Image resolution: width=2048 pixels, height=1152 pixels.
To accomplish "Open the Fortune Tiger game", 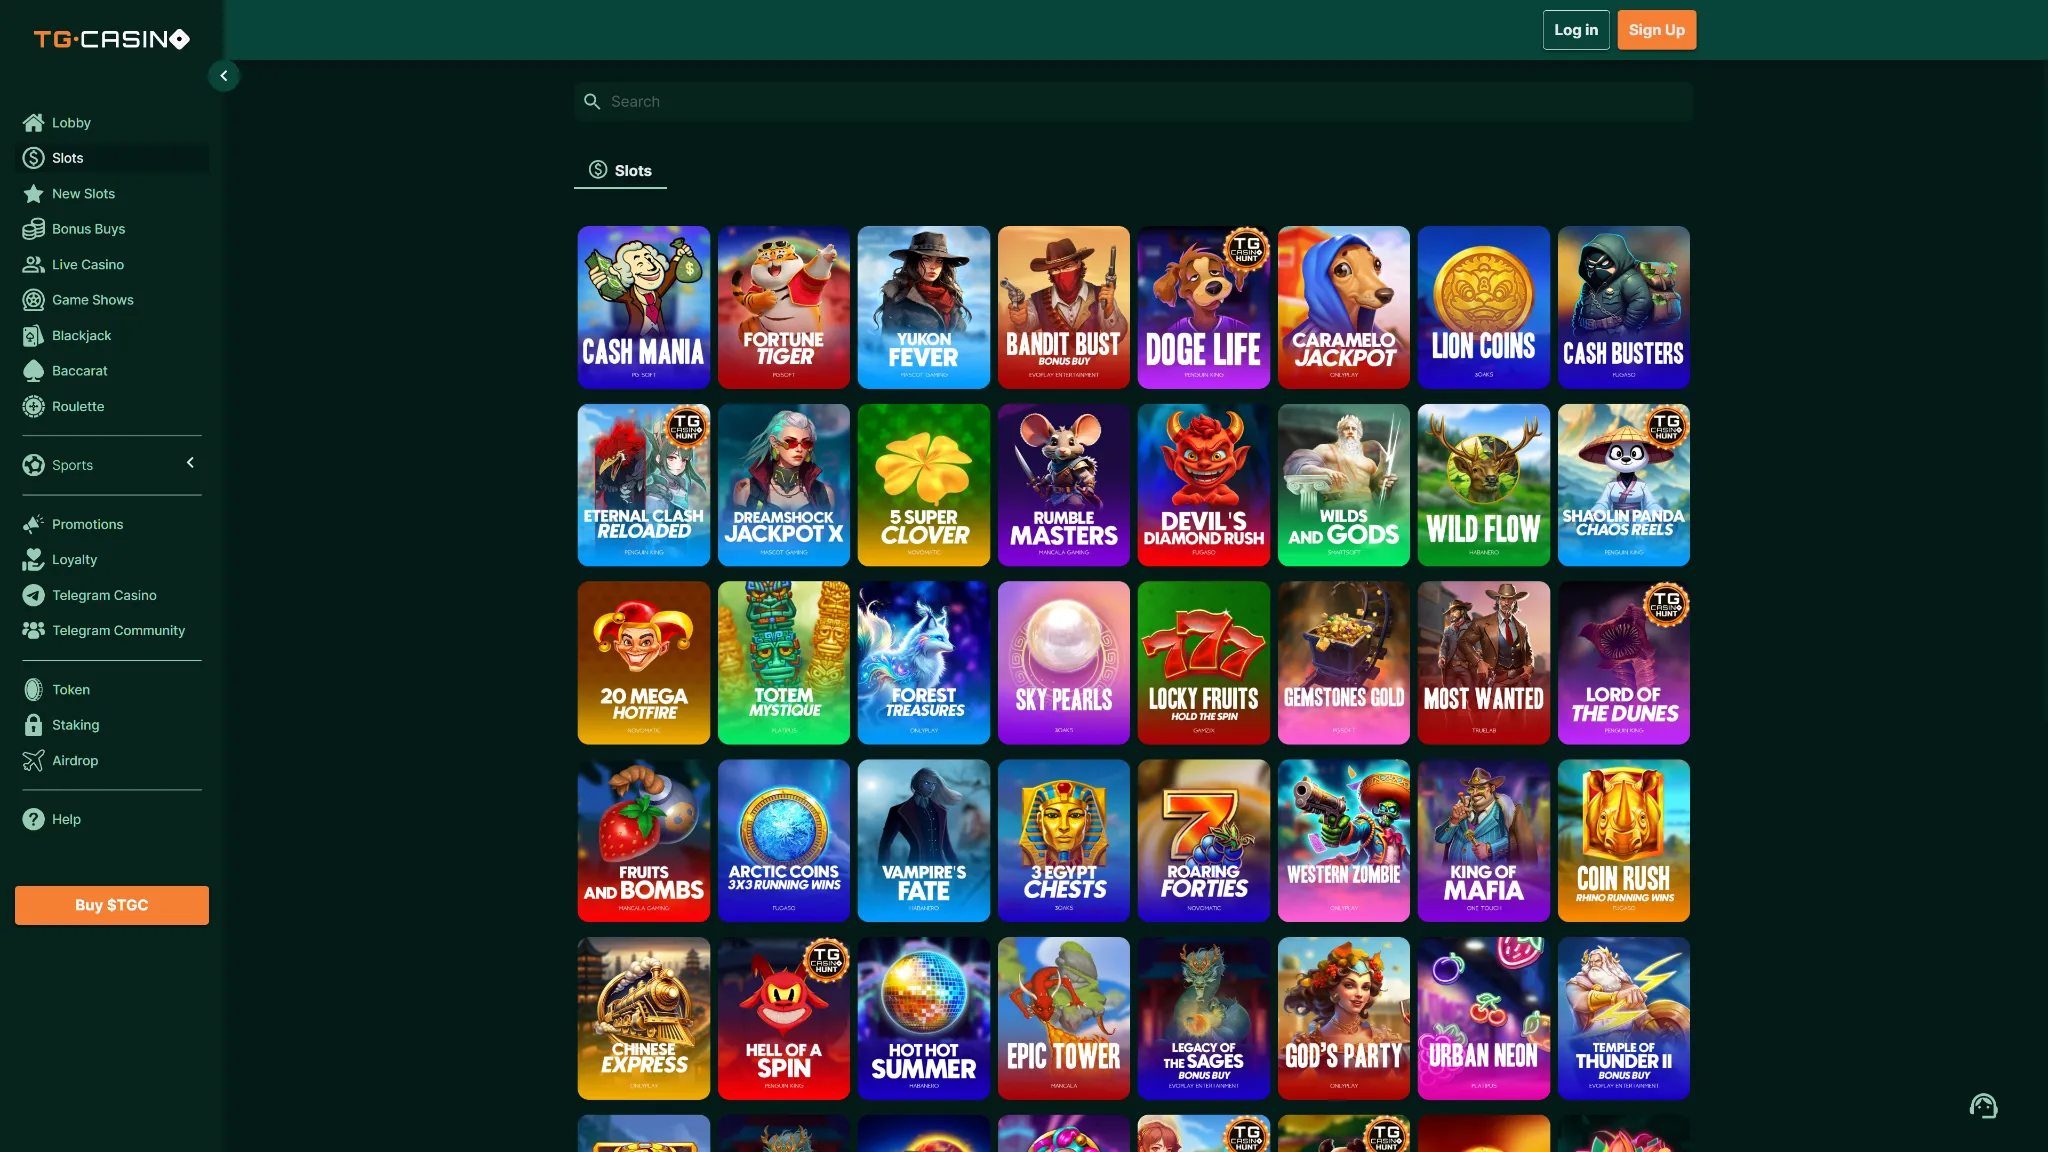I will (784, 308).
